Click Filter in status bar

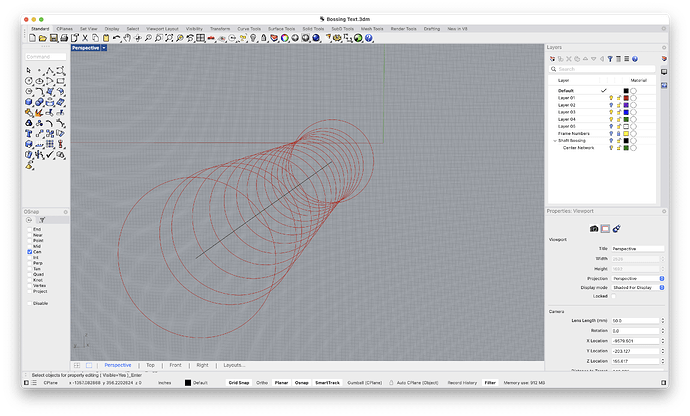point(490,383)
